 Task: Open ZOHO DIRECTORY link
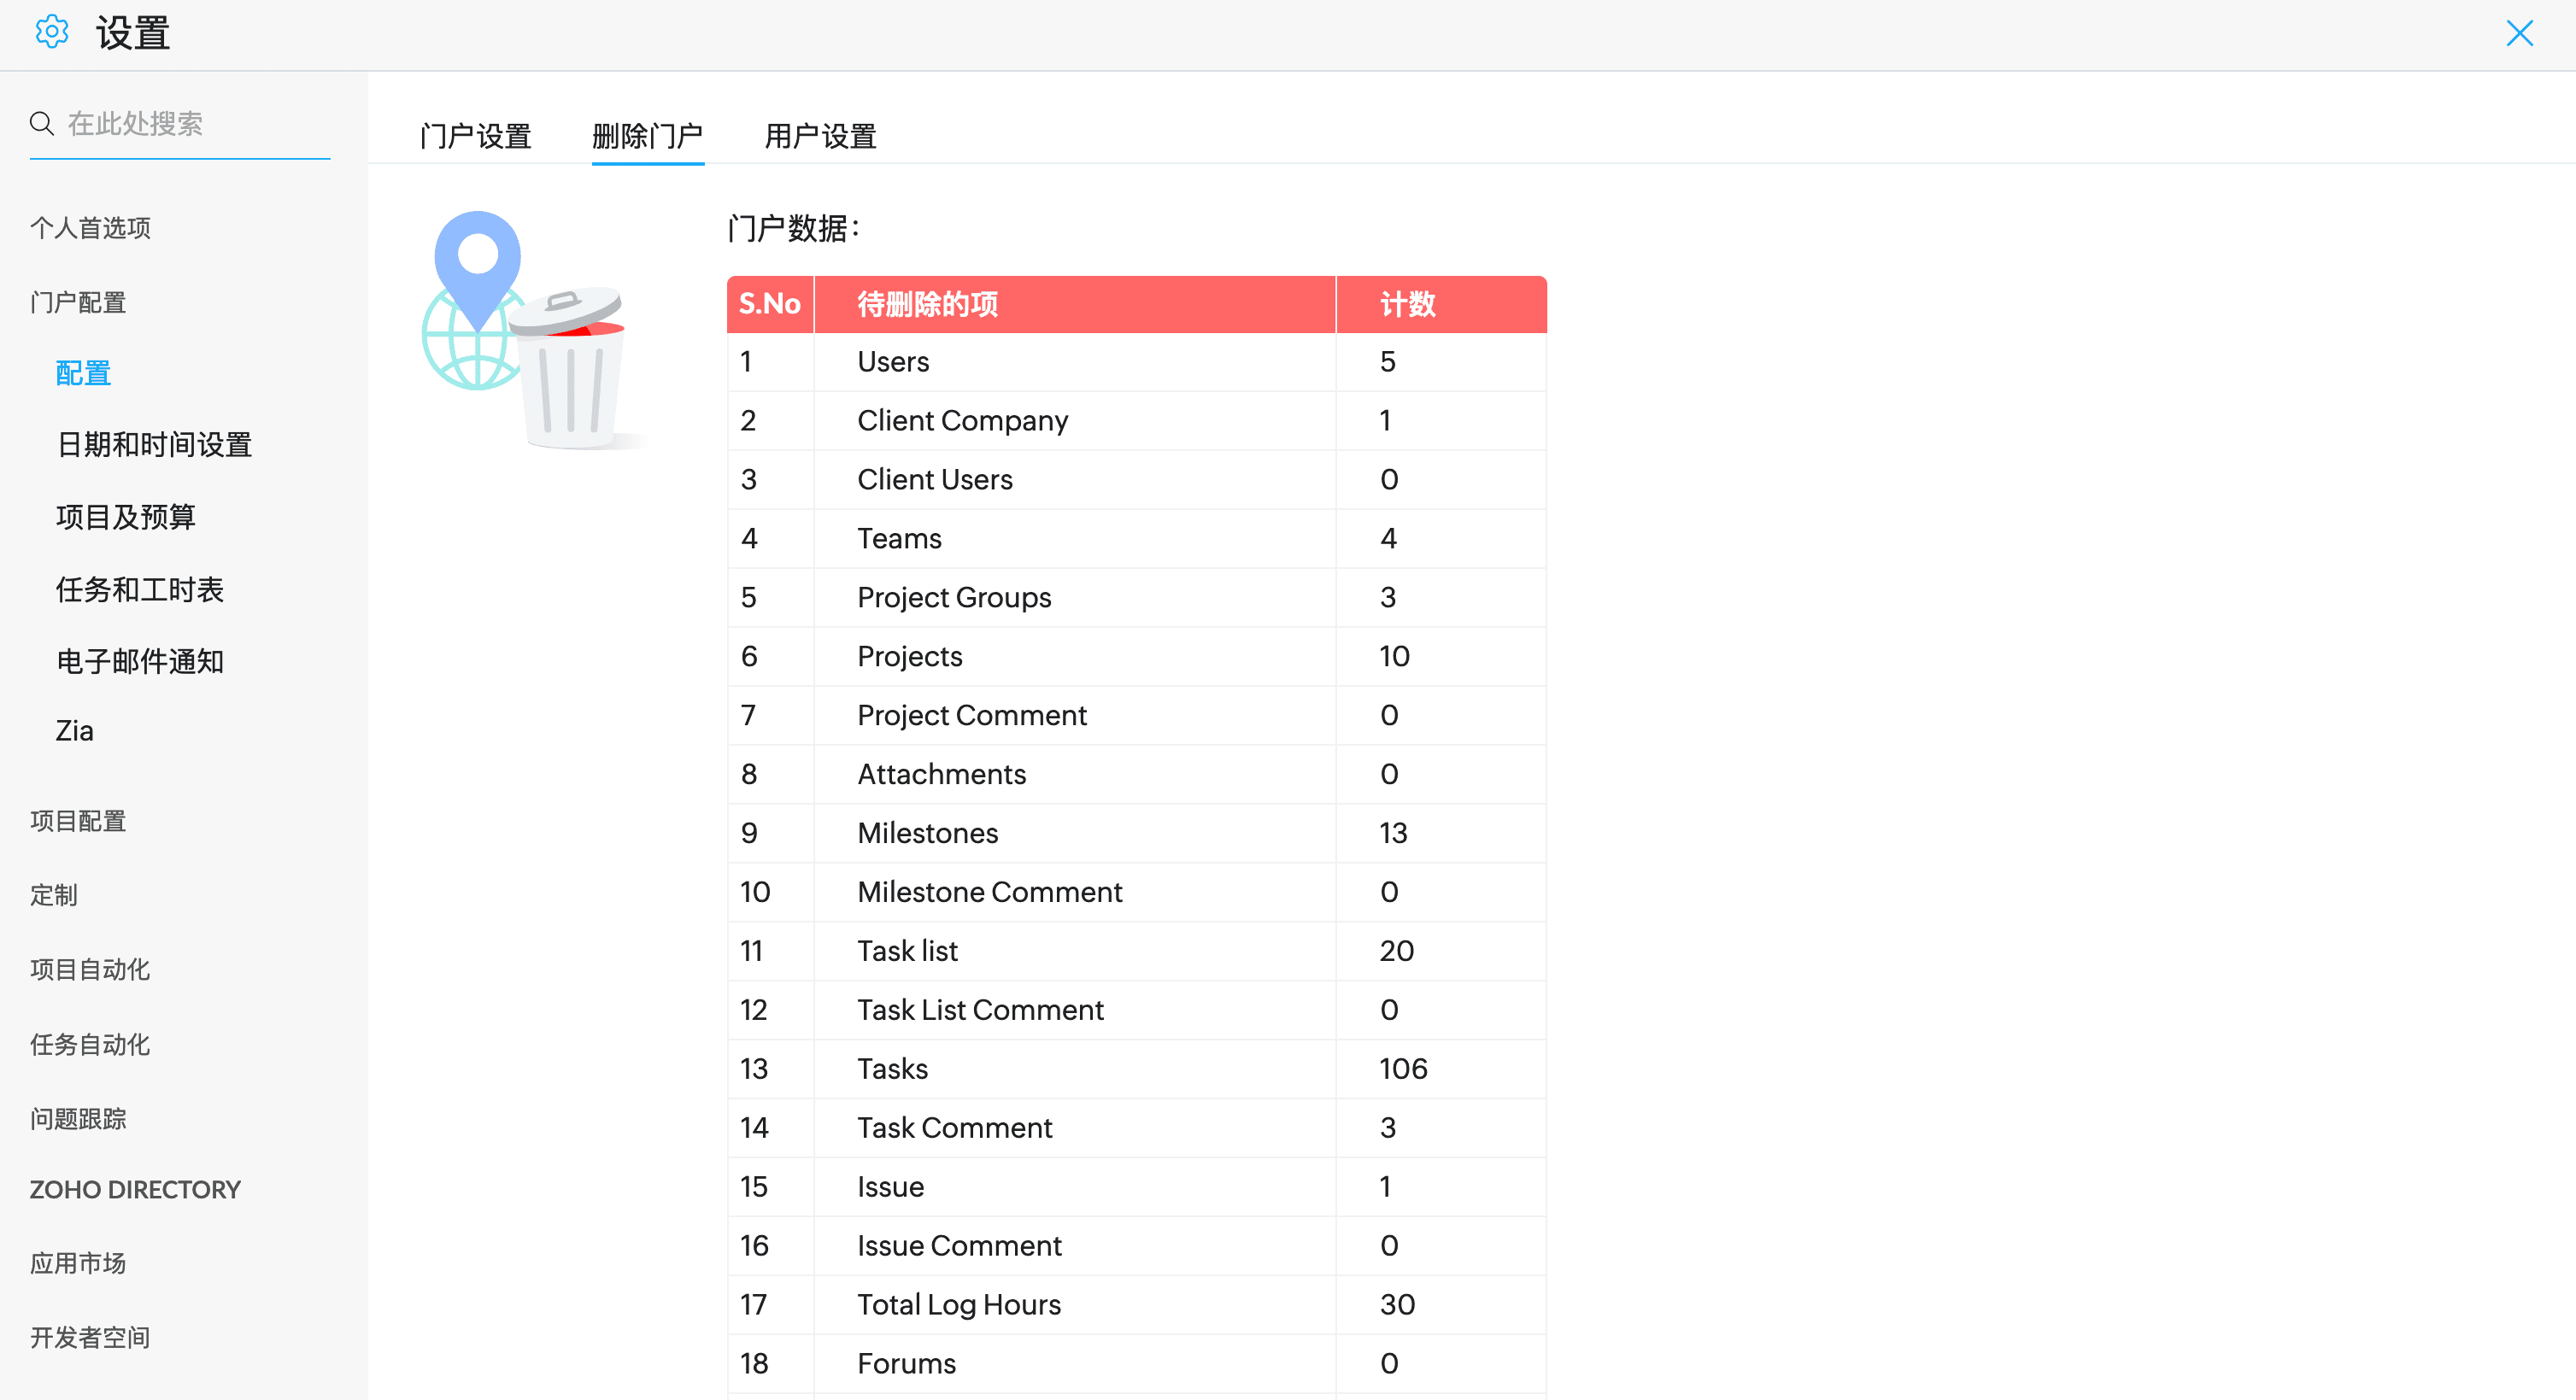(x=135, y=1189)
